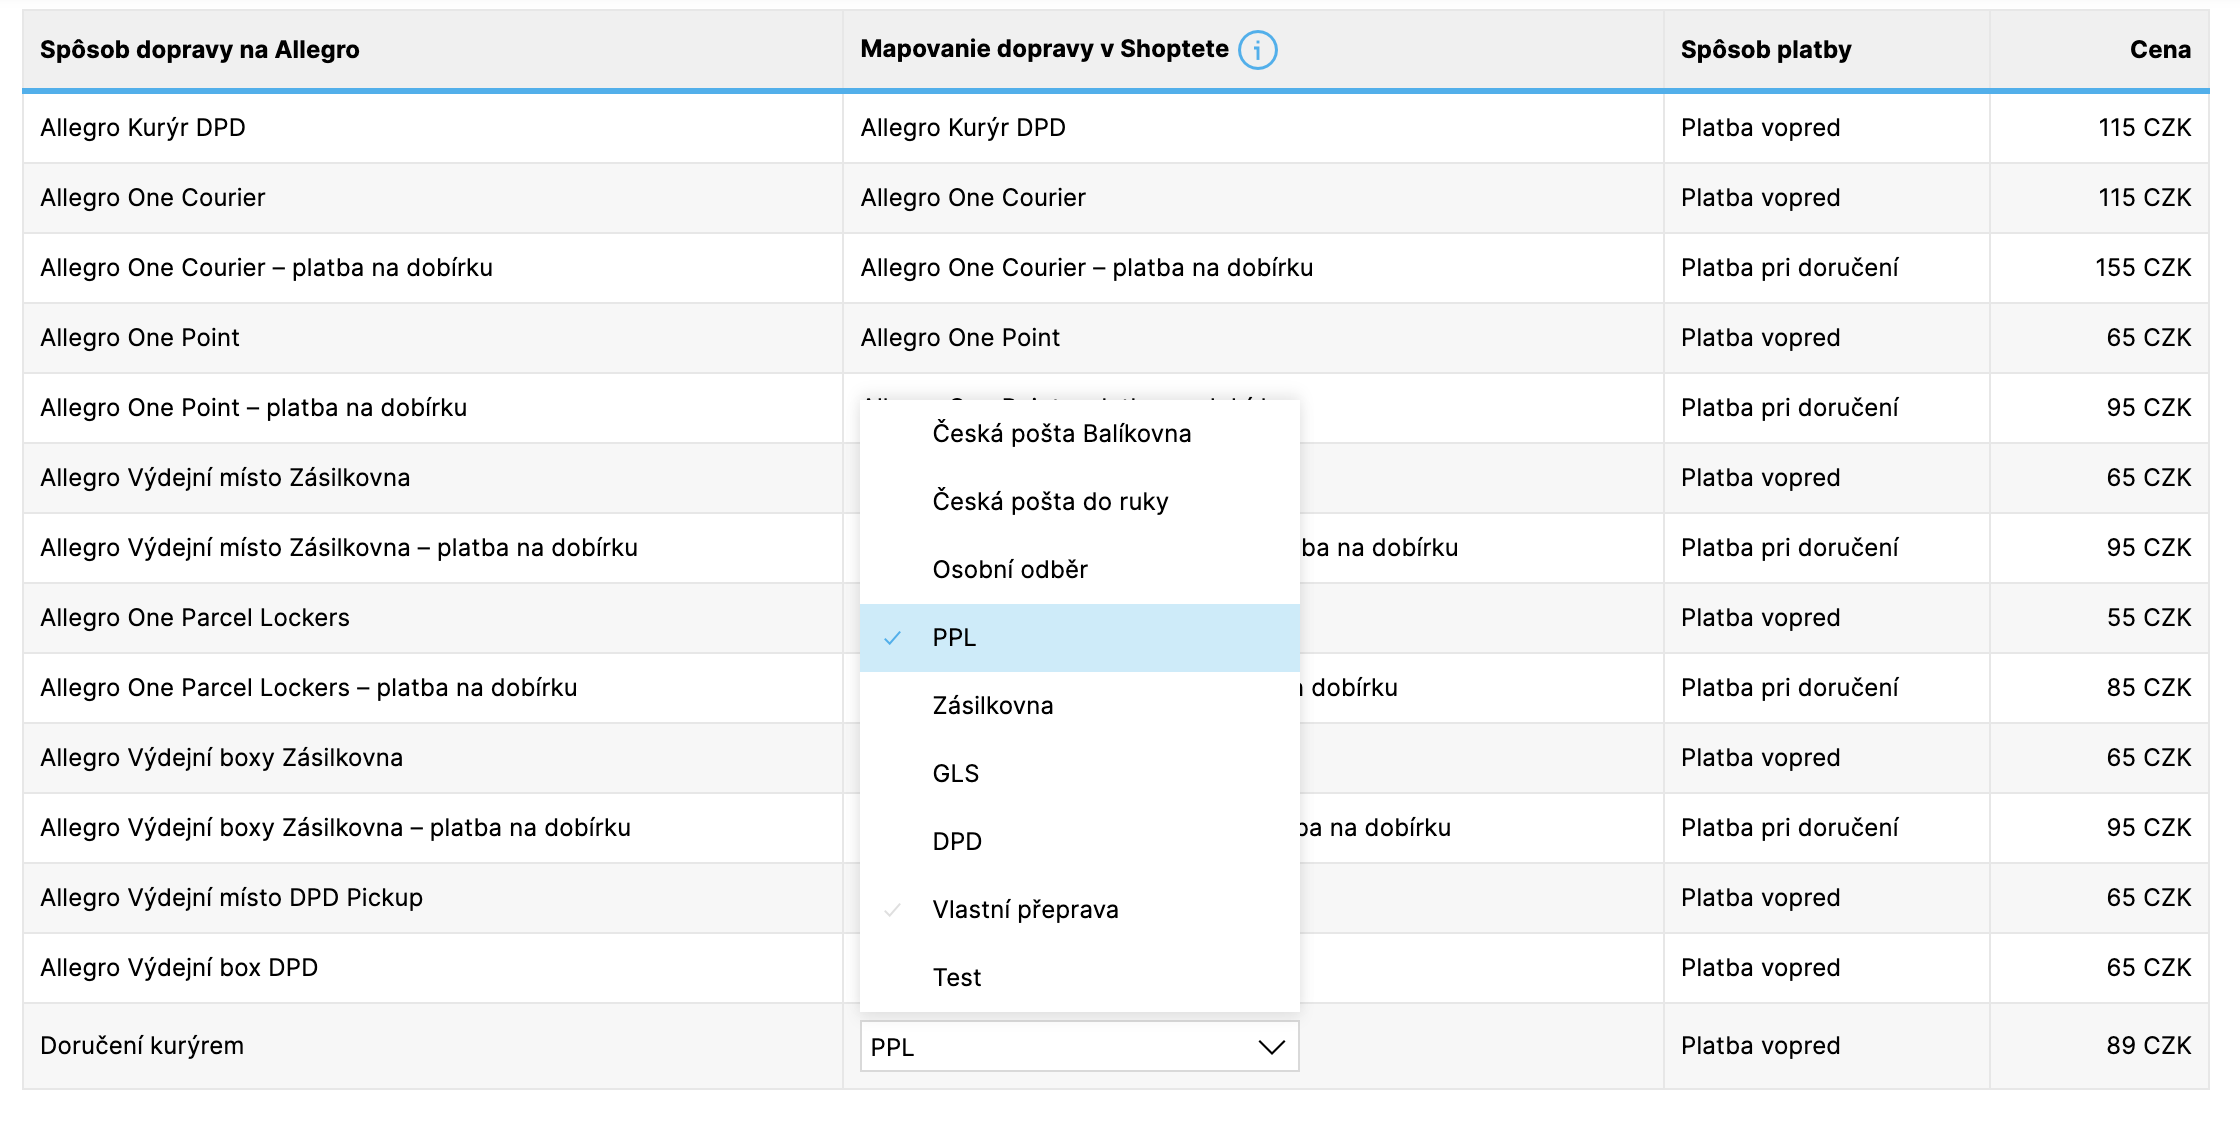Open the PPL shipping mapping dropdown arrow
2240x1130 pixels.
tap(1271, 1047)
